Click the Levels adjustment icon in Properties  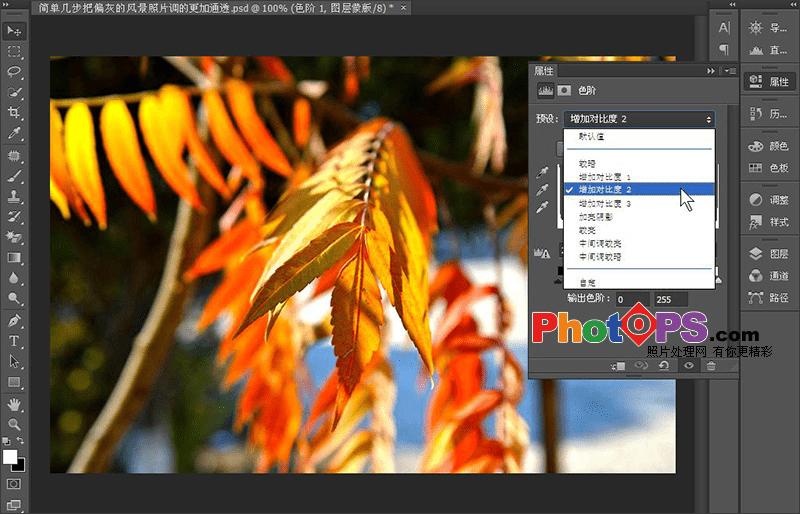coord(545,90)
